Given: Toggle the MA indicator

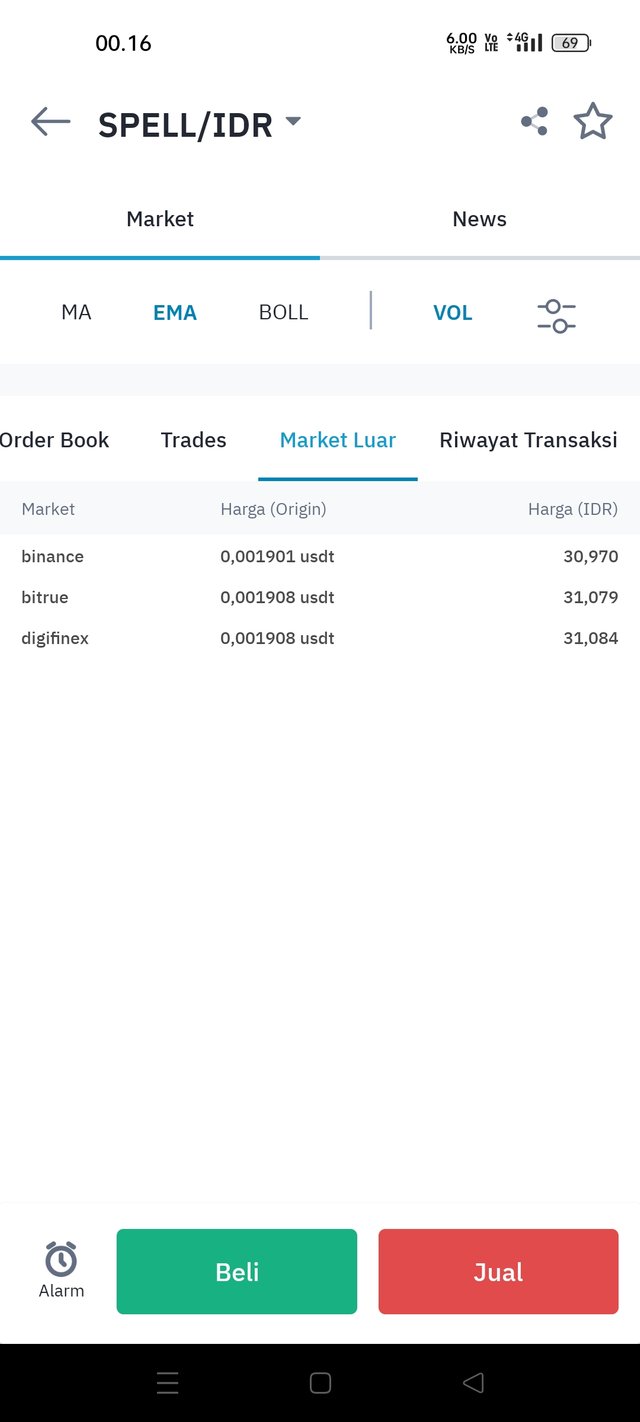Looking at the screenshot, I should 76,312.
